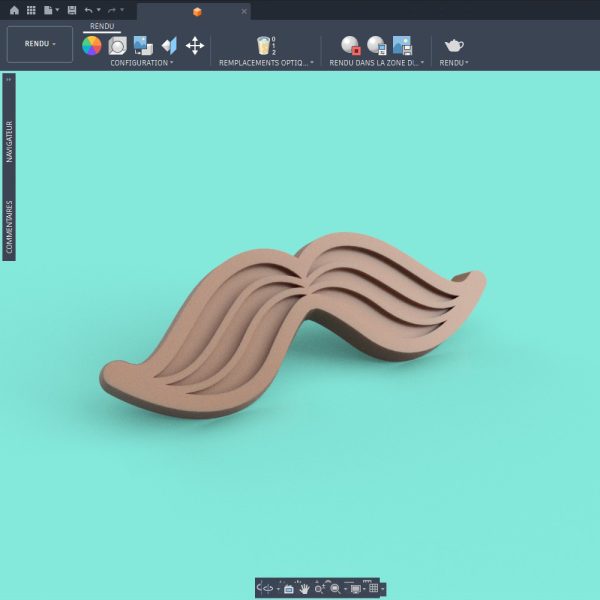Viewport: 600px width, 600px height.
Task: Open Display Settings monitor icon
Action: [x=355, y=589]
